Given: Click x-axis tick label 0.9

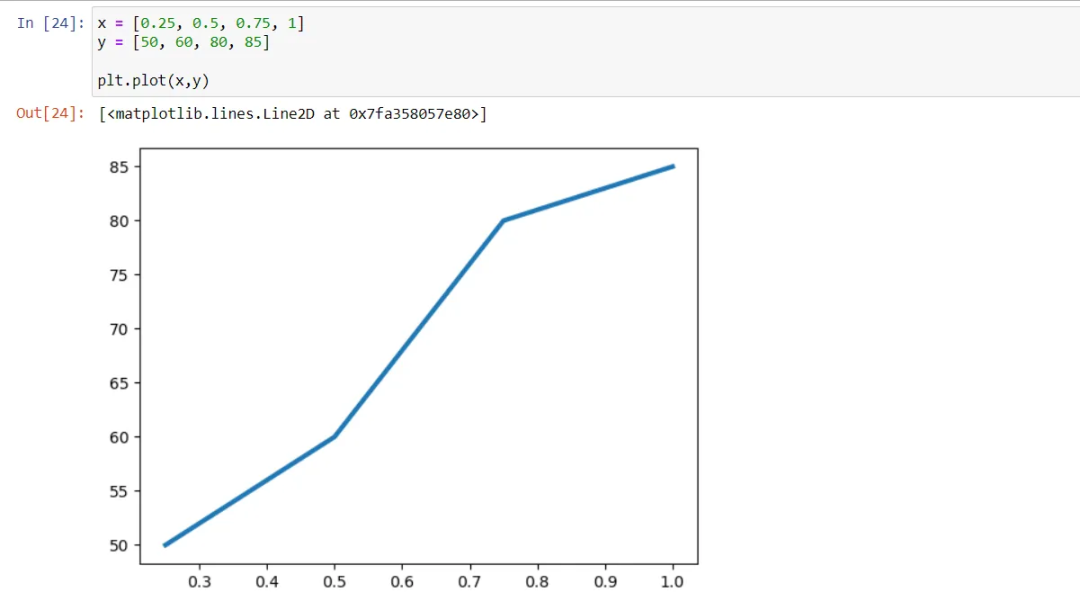Looking at the screenshot, I should click(x=605, y=582).
